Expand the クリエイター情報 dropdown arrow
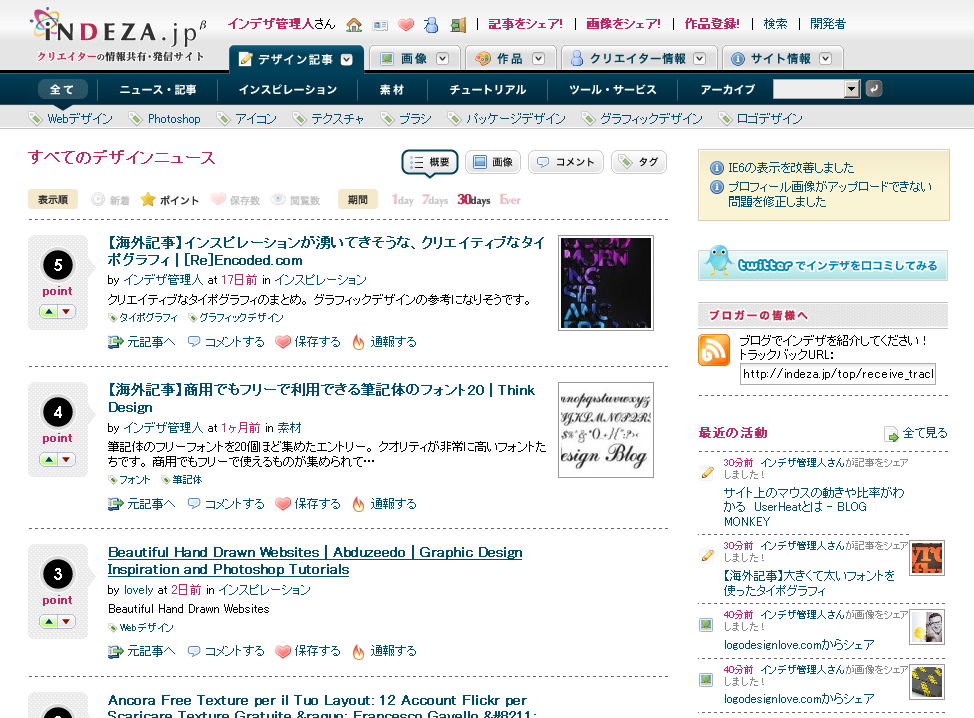974x718 pixels. (699, 58)
